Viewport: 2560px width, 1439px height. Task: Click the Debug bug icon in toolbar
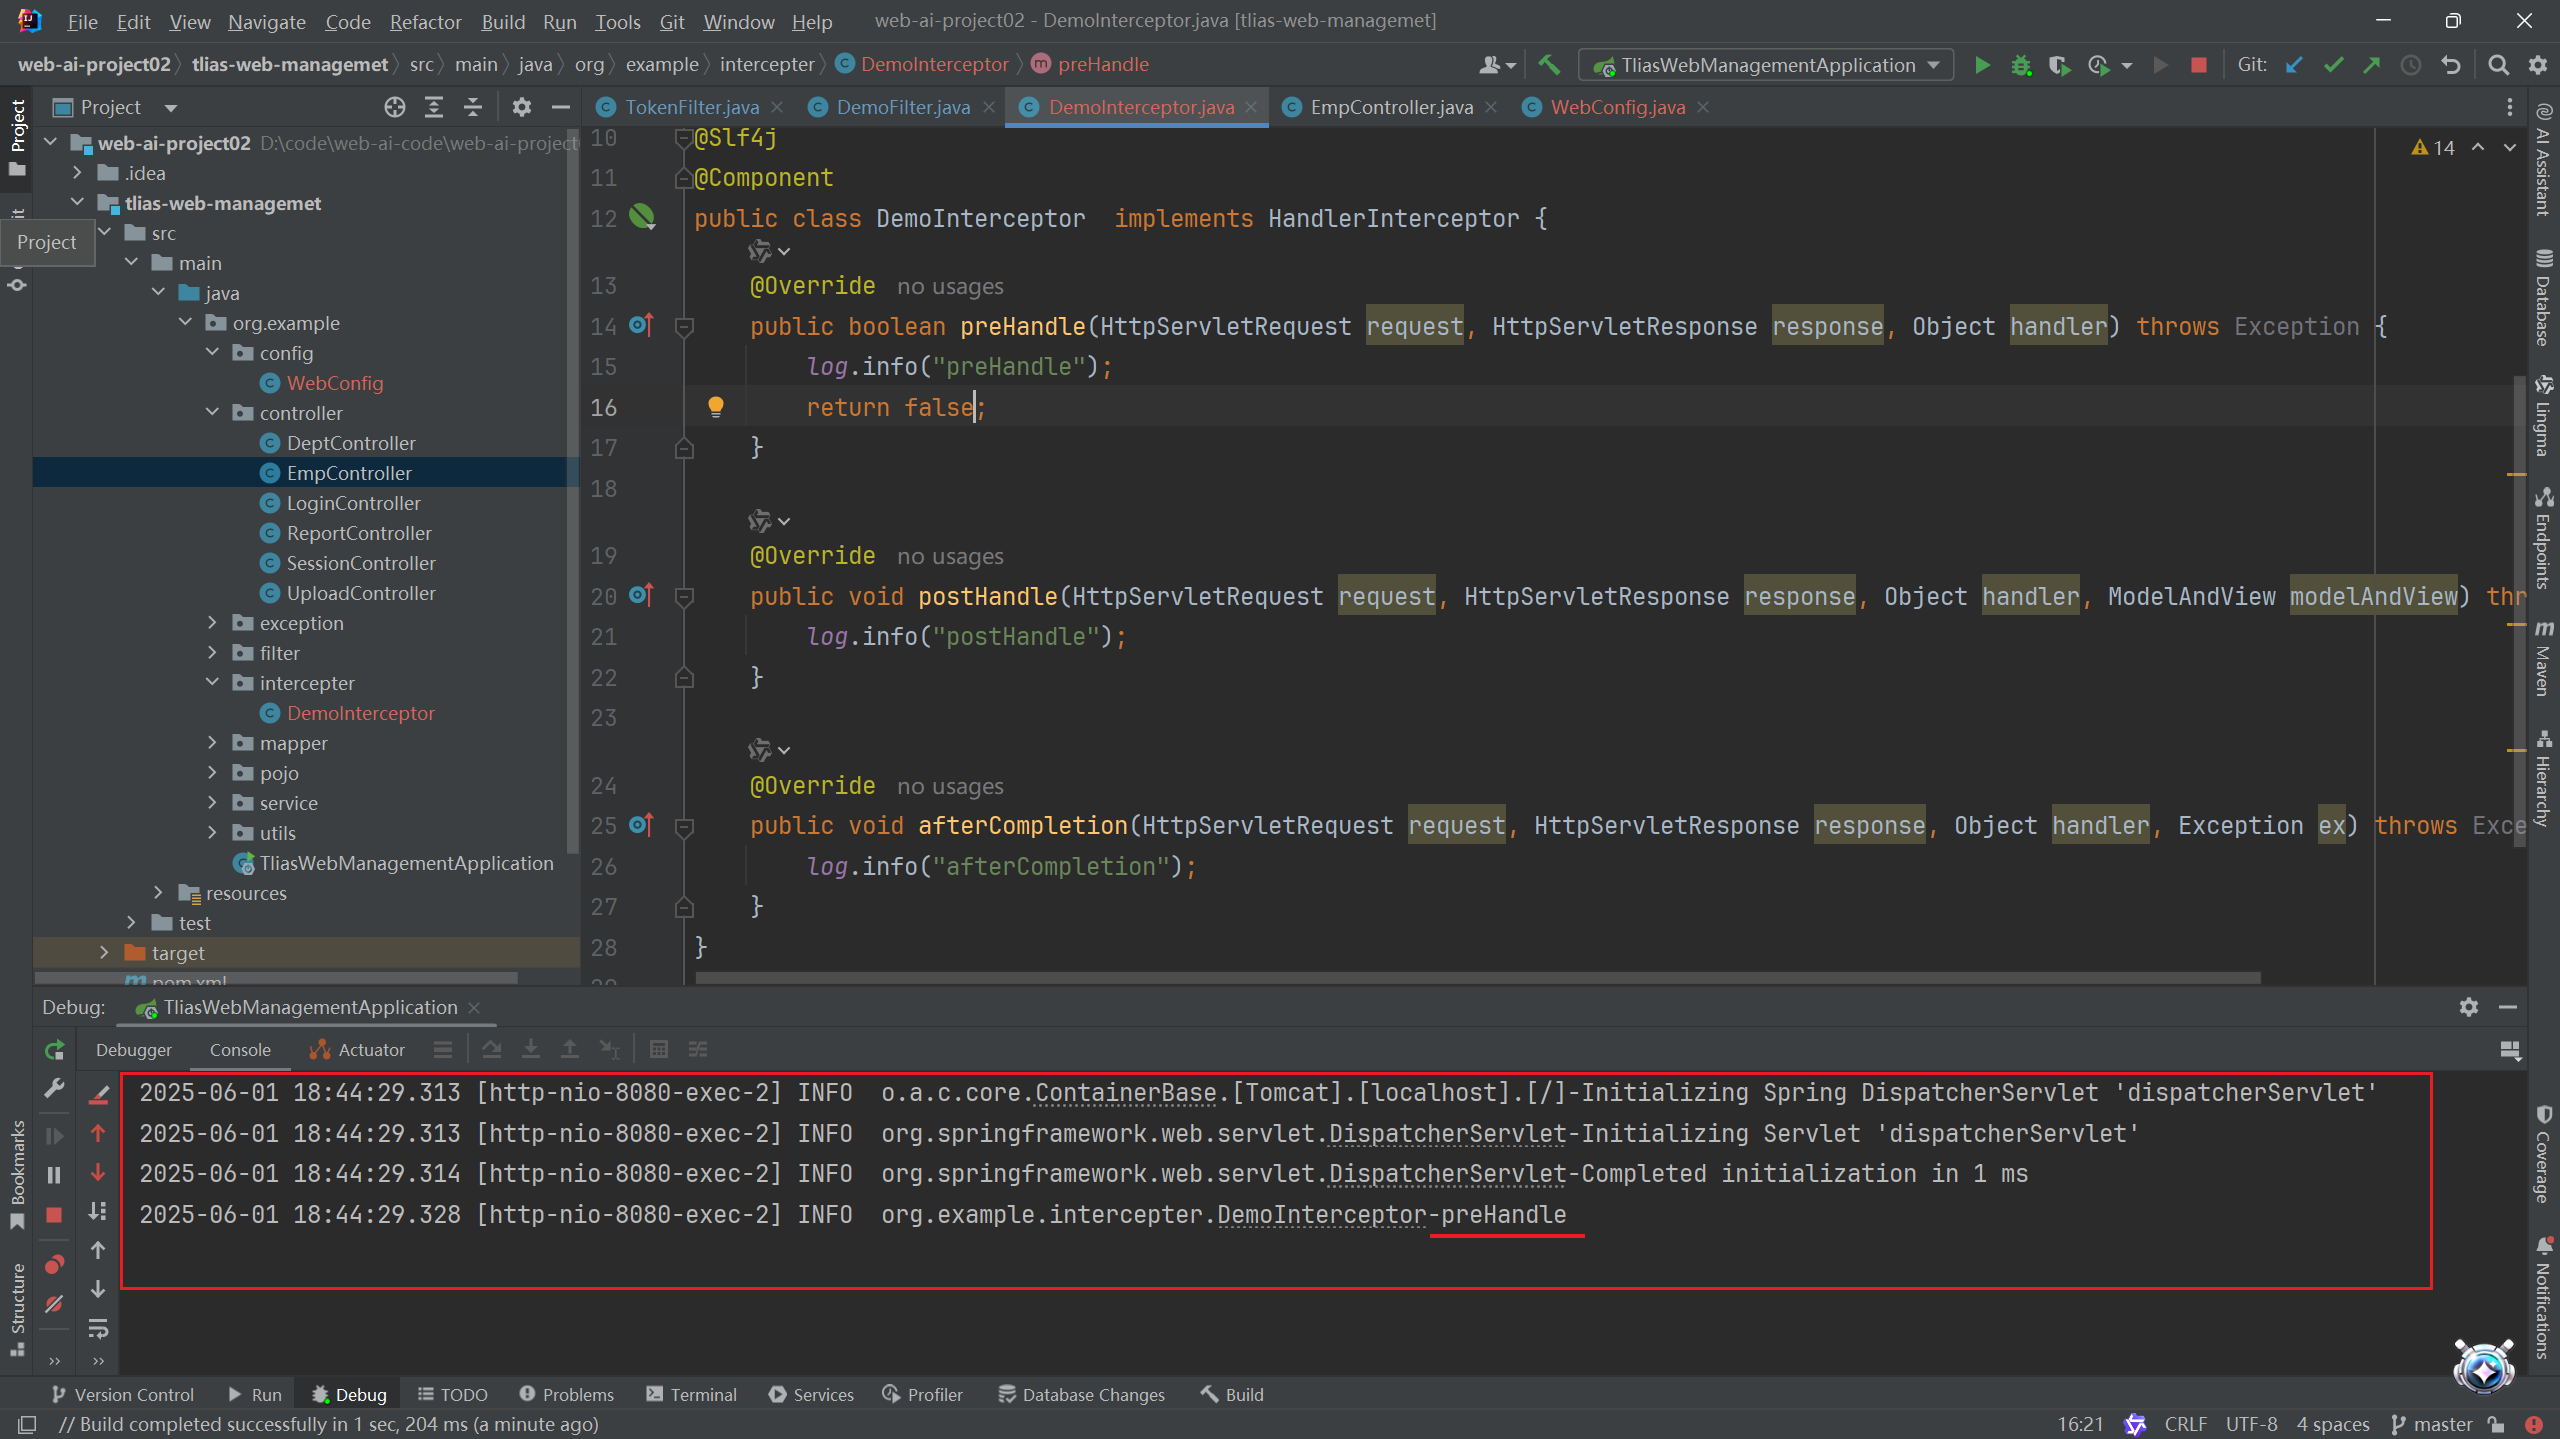tap(2020, 65)
